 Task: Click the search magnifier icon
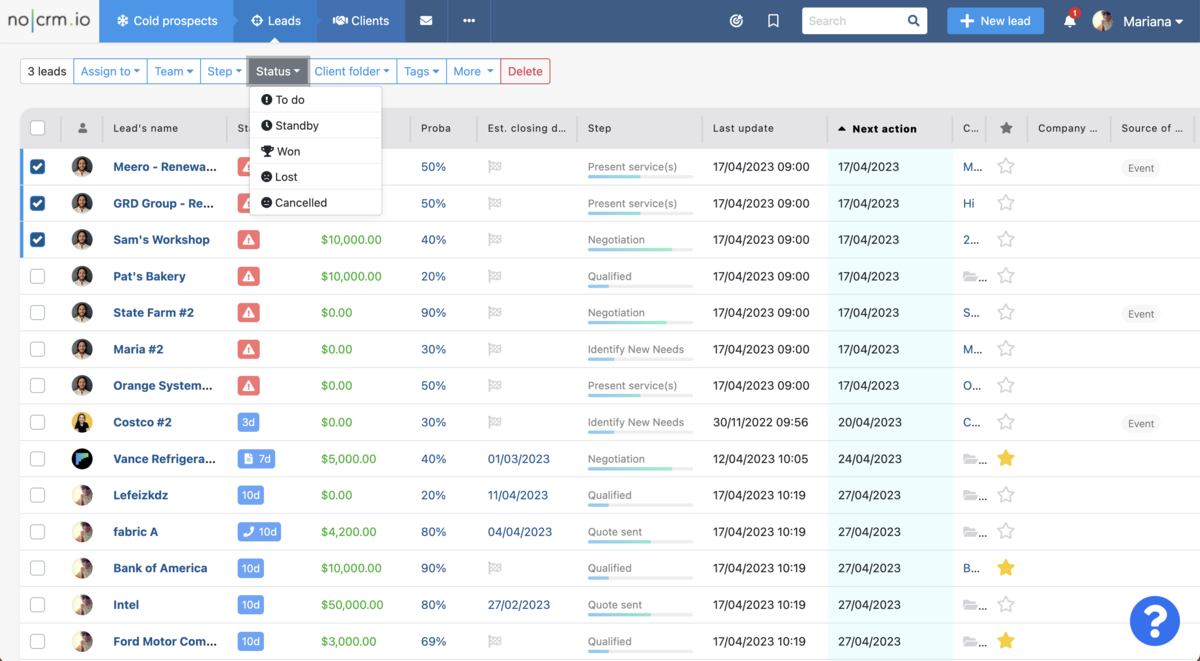coord(913,21)
